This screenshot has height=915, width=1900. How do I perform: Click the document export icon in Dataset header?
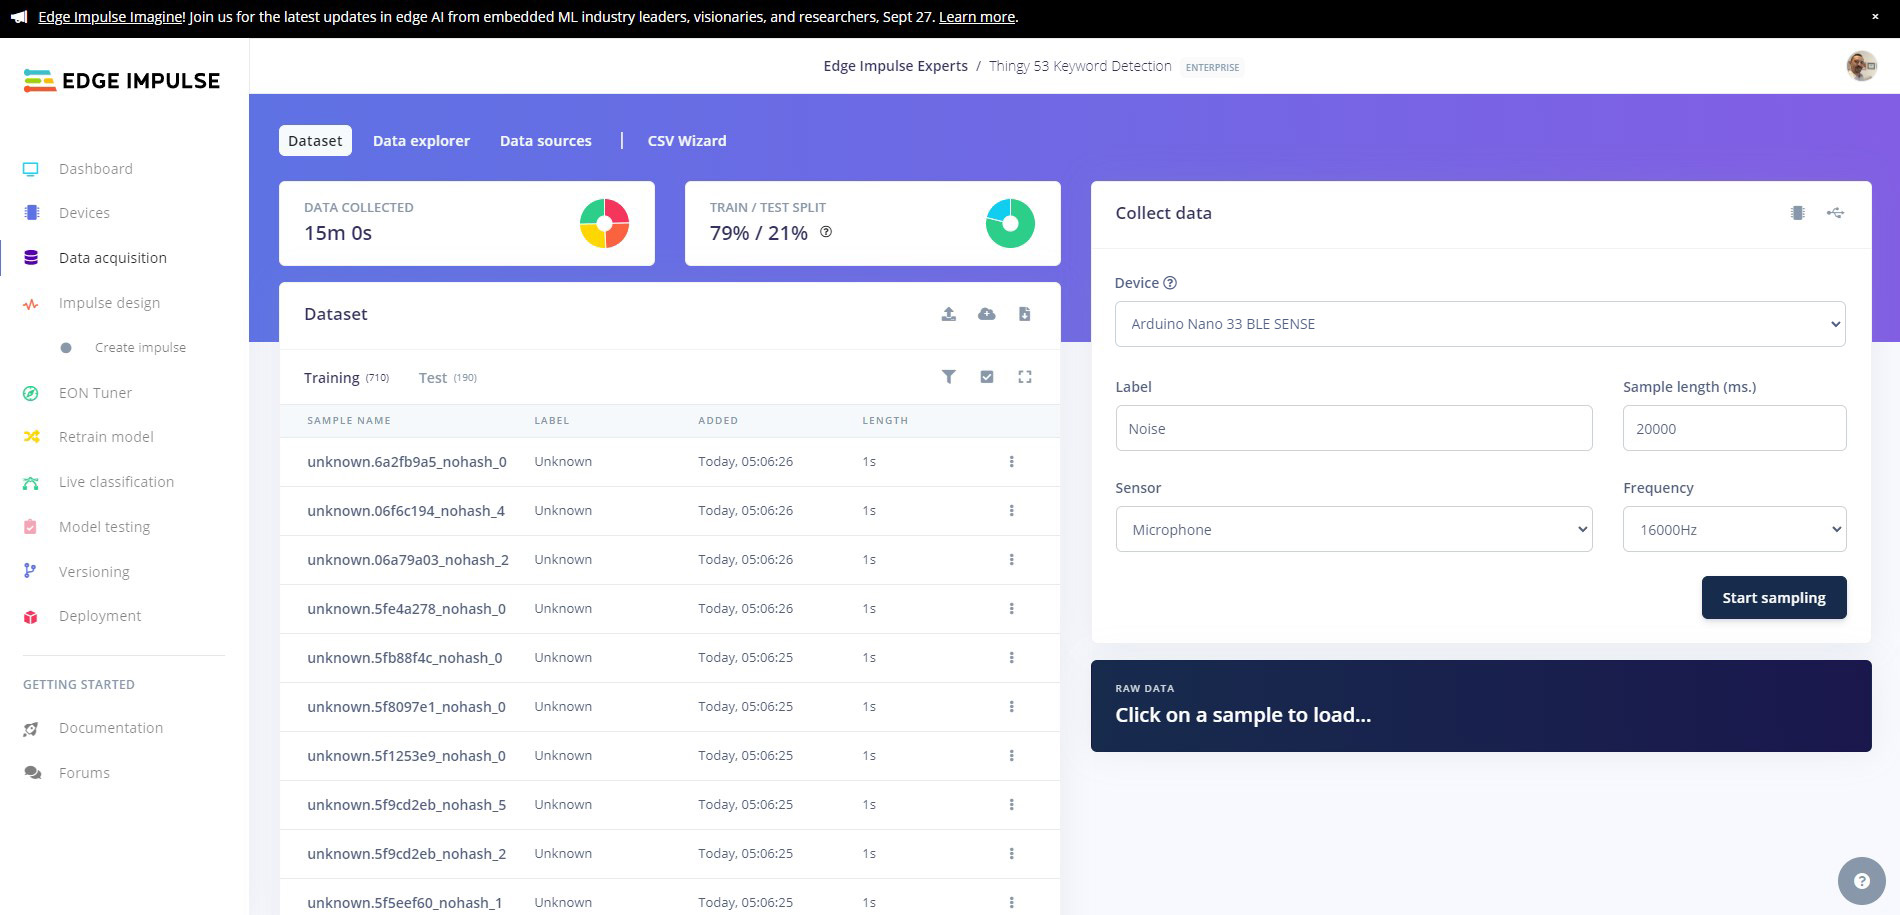tap(1025, 314)
